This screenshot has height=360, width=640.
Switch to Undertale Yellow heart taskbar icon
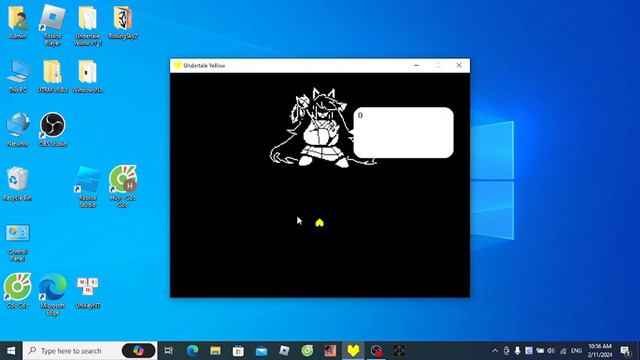tap(353, 351)
